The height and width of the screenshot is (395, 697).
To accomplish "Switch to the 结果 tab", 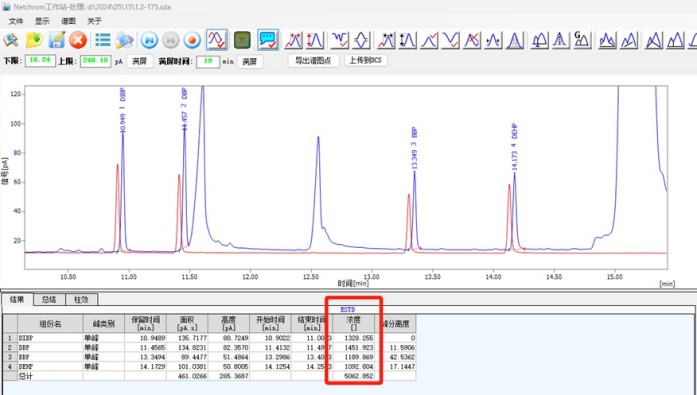I will [x=17, y=299].
